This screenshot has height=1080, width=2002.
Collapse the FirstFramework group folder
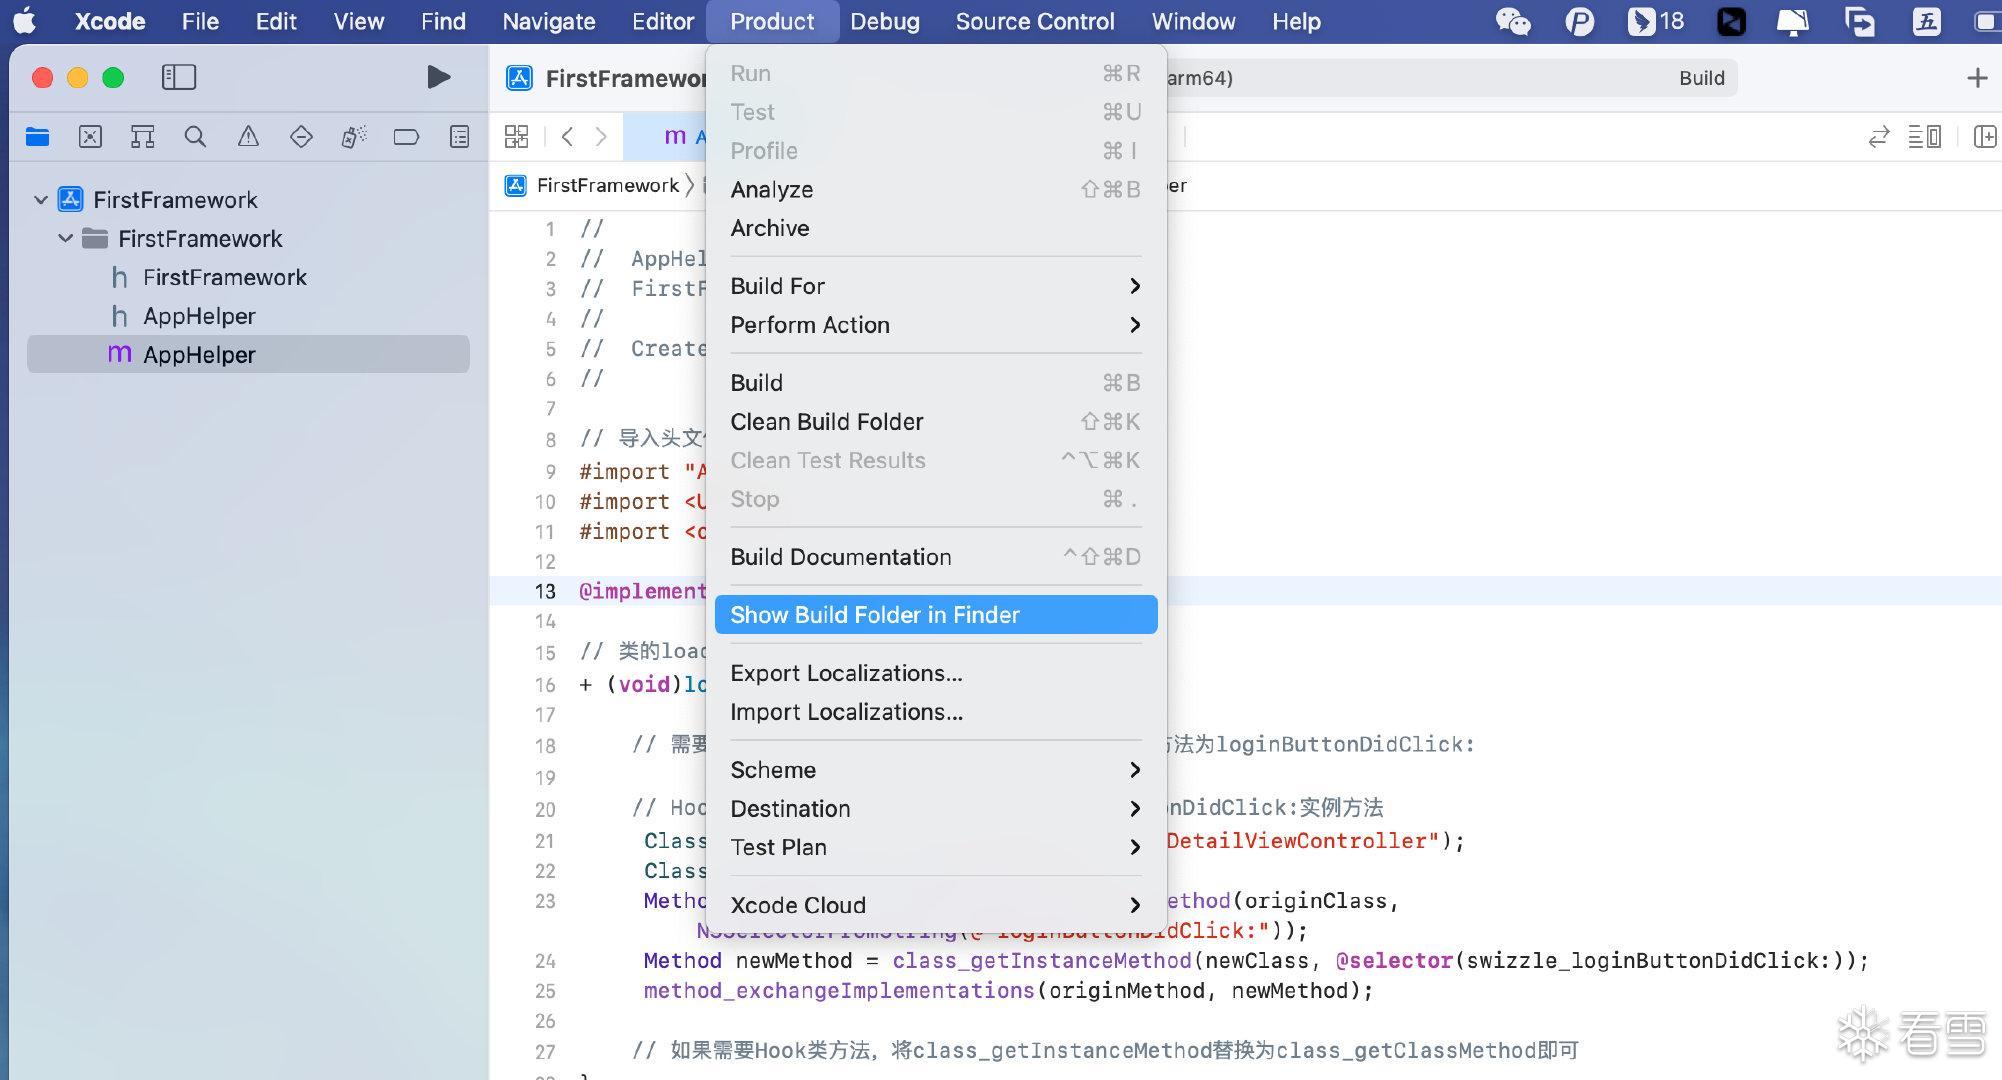[66, 239]
